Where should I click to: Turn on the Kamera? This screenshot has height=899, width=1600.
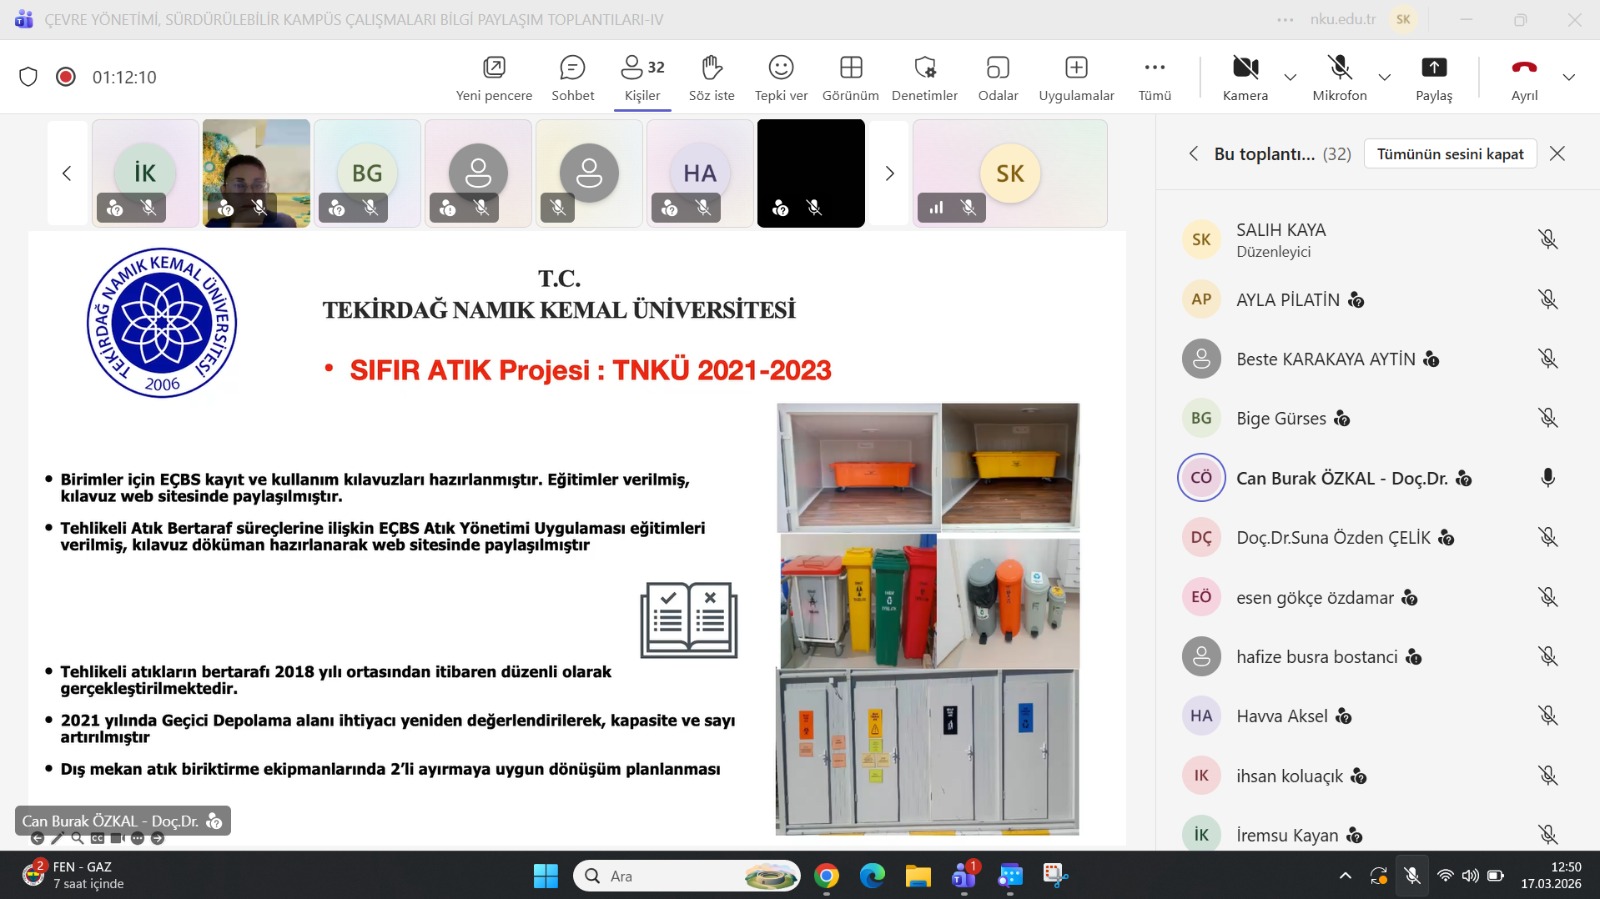click(x=1245, y=78)
